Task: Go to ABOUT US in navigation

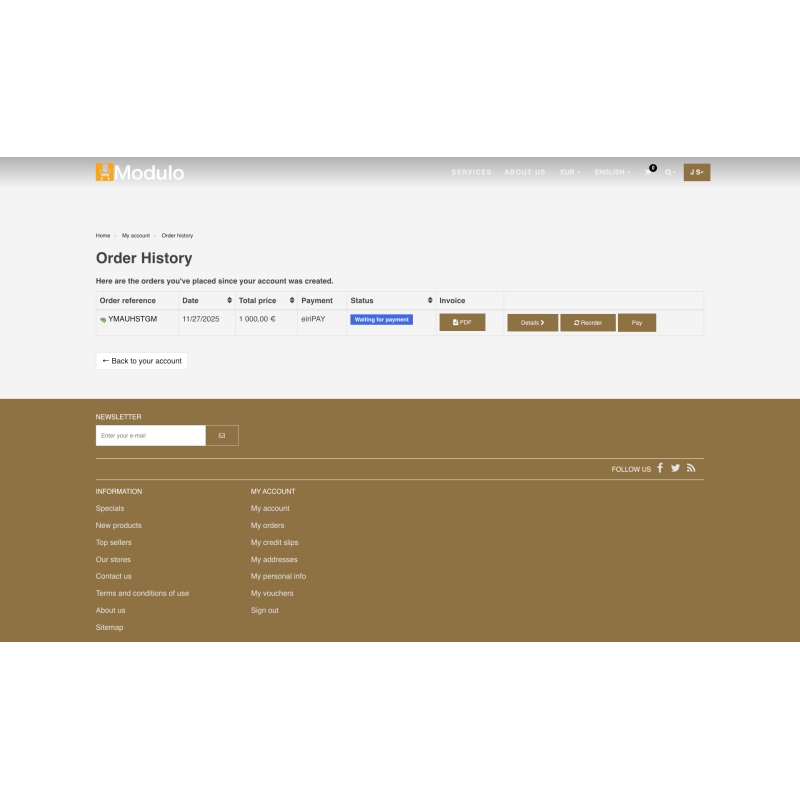Action: [525, 172]
